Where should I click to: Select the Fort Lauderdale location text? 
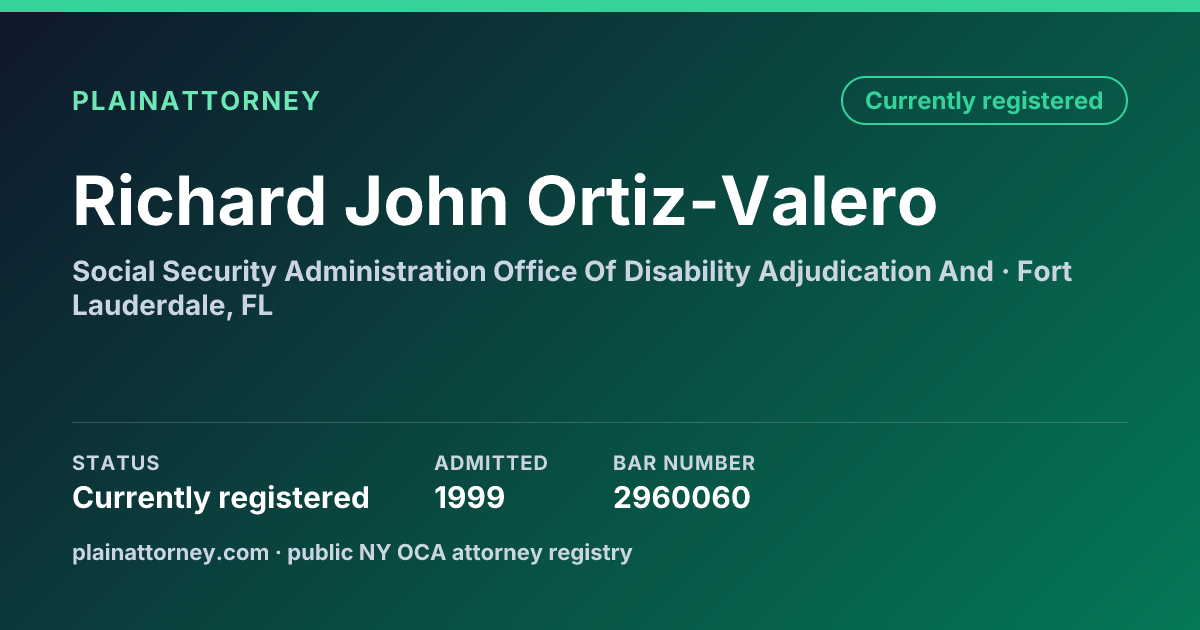click(x=1045, y=271)
